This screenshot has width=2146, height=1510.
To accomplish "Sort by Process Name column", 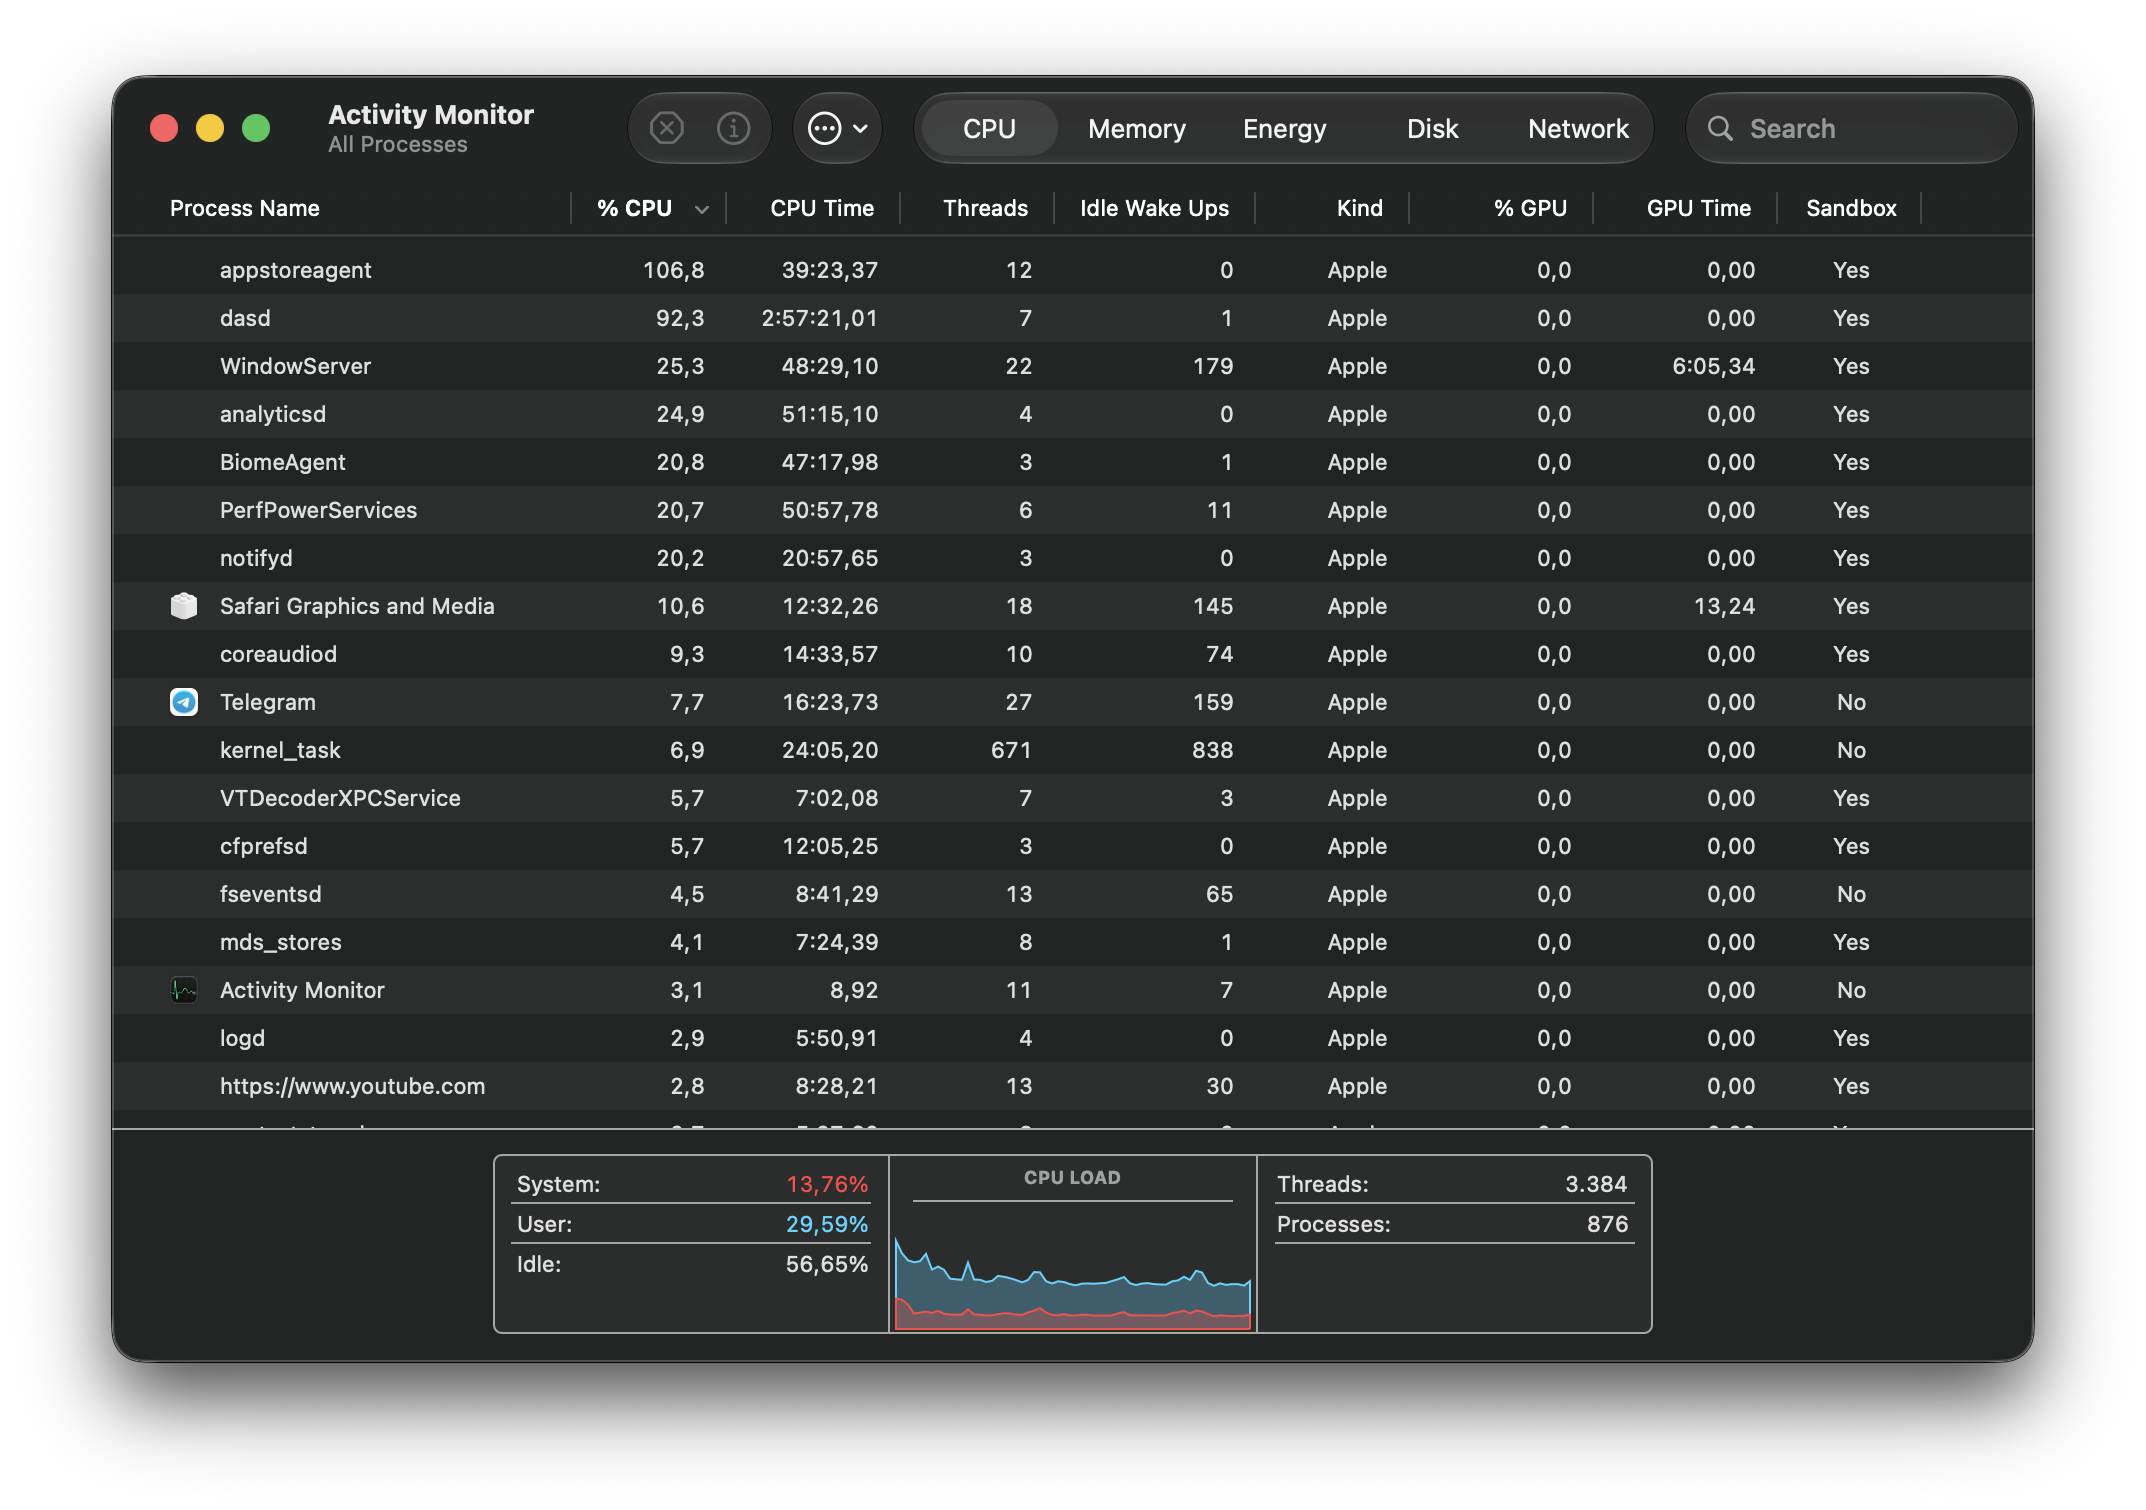I will (x=245, y=208).
